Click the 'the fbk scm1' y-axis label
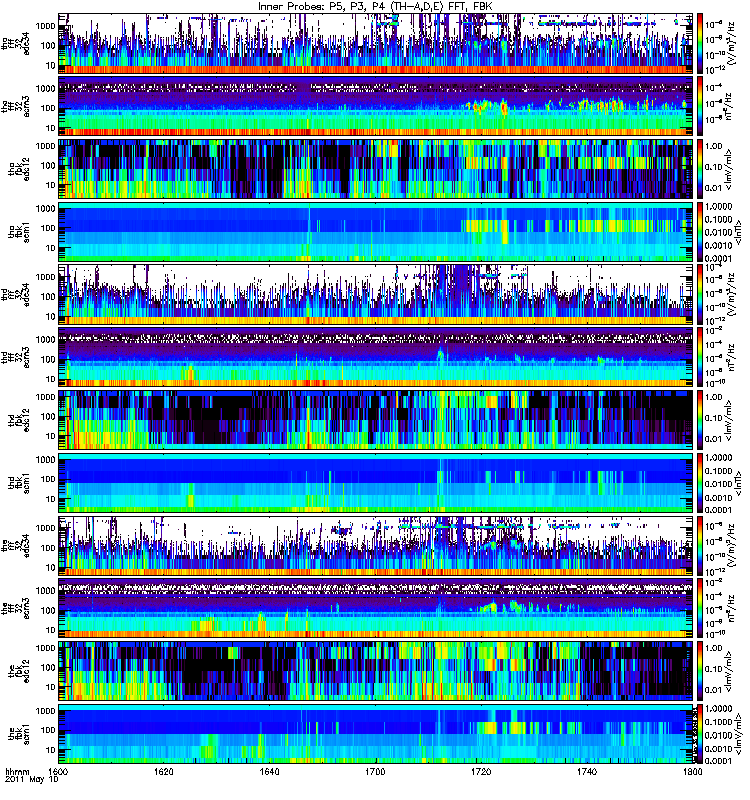This screenshot has height=800, width=750. click(x=19, y=733)
